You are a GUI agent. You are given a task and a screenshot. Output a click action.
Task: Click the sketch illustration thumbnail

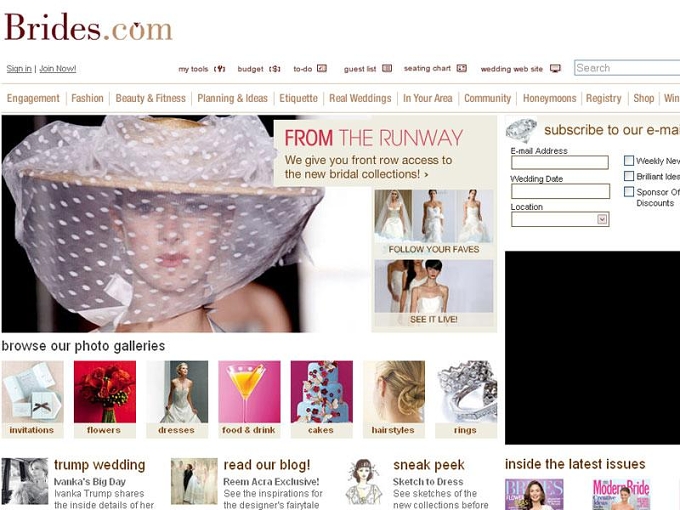coord(364,481)
